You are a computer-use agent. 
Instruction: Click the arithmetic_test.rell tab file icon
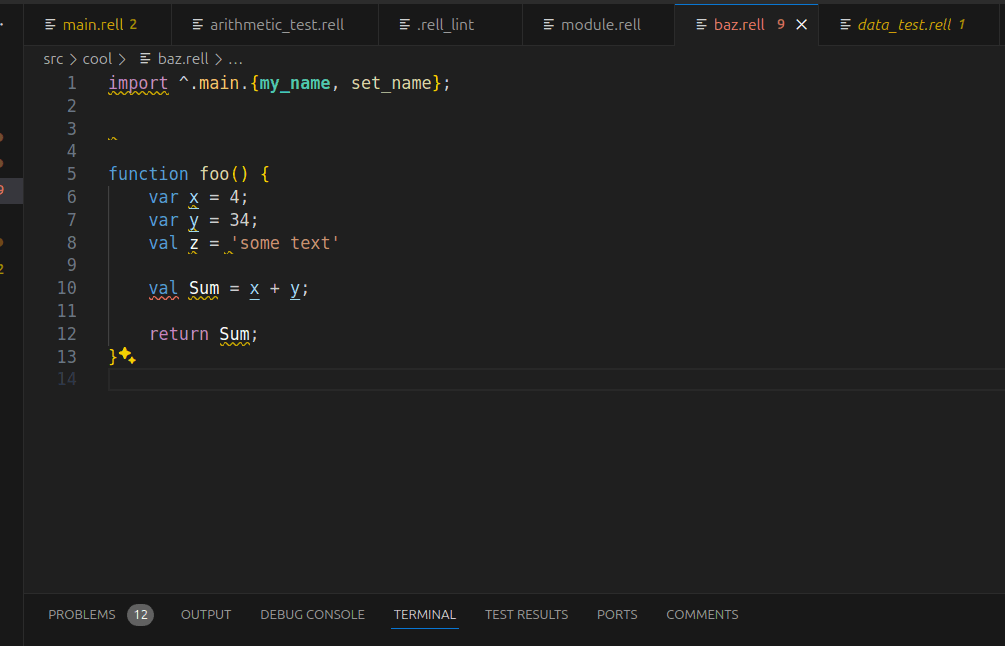(x=197, y=24)
